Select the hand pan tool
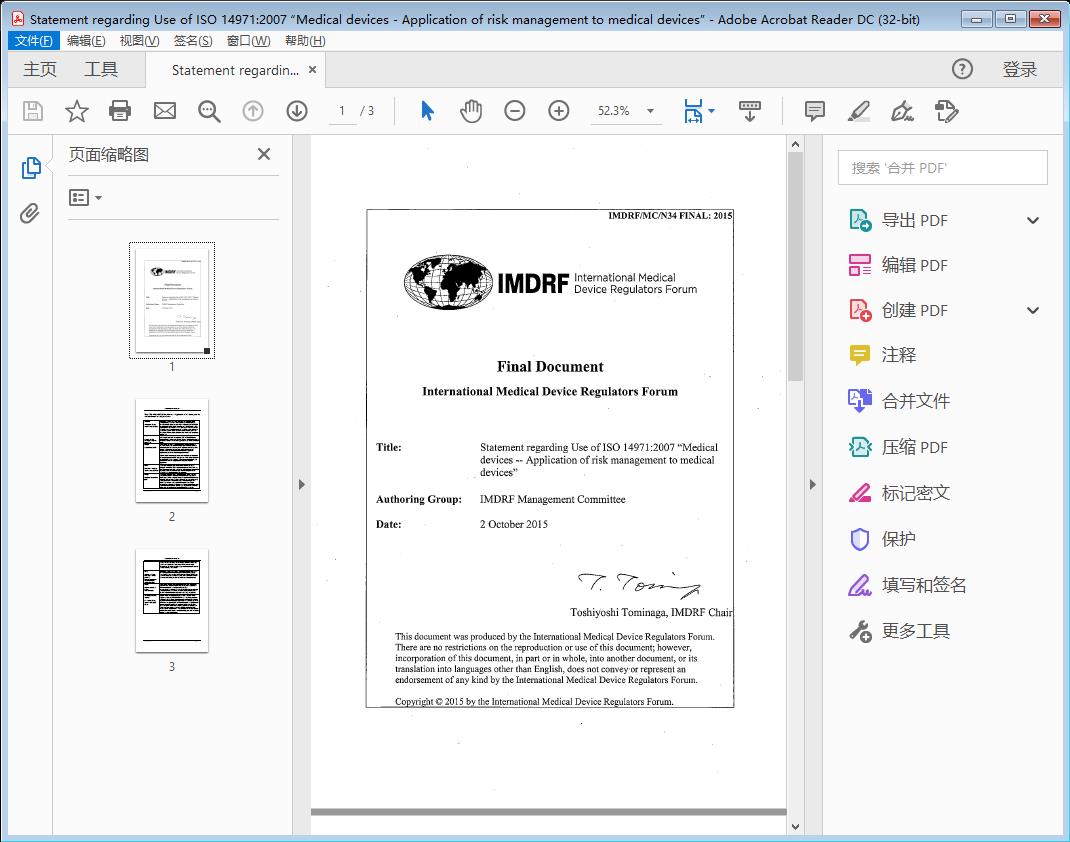 [471, 111]
